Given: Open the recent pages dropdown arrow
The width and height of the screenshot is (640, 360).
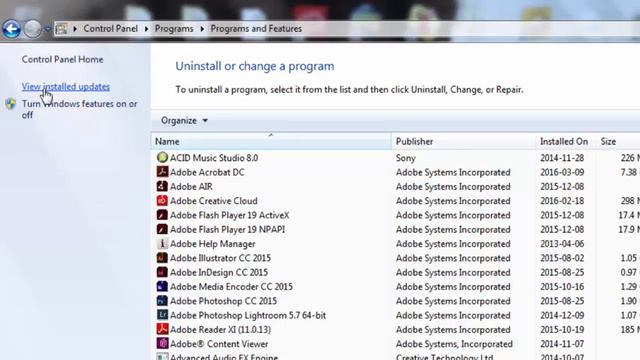Looking at the screenshot, I should pyautogui.click(x=47, y=29).
